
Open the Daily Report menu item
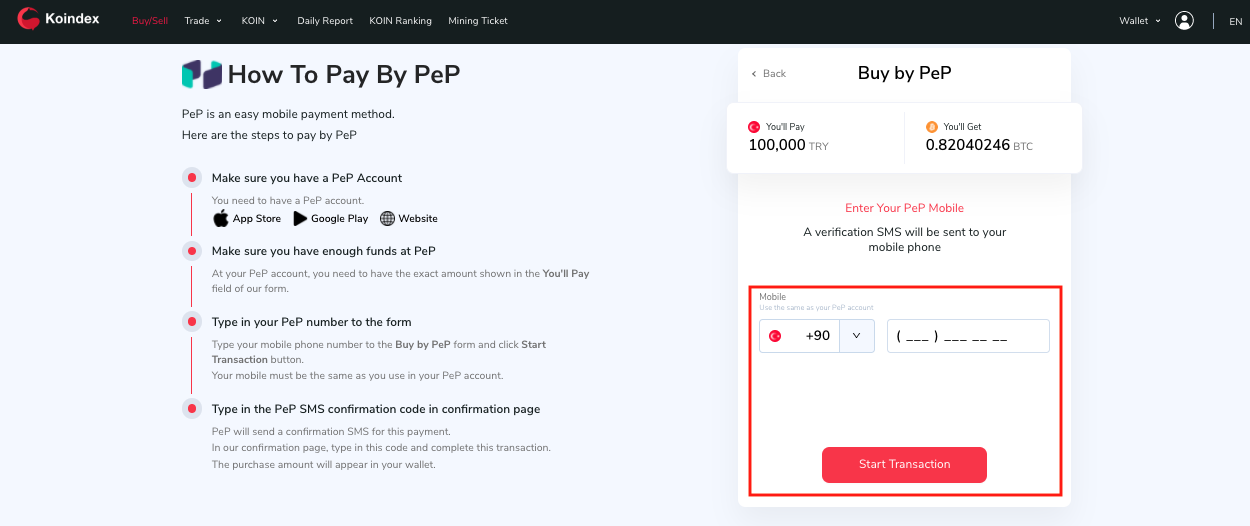(x=326, y=20)
